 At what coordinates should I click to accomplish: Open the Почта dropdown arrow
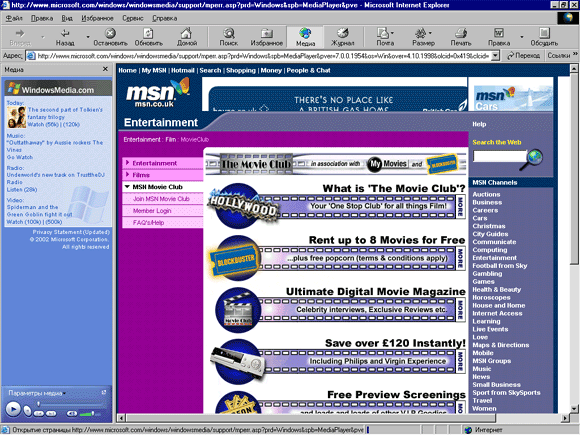pos(392,33)
